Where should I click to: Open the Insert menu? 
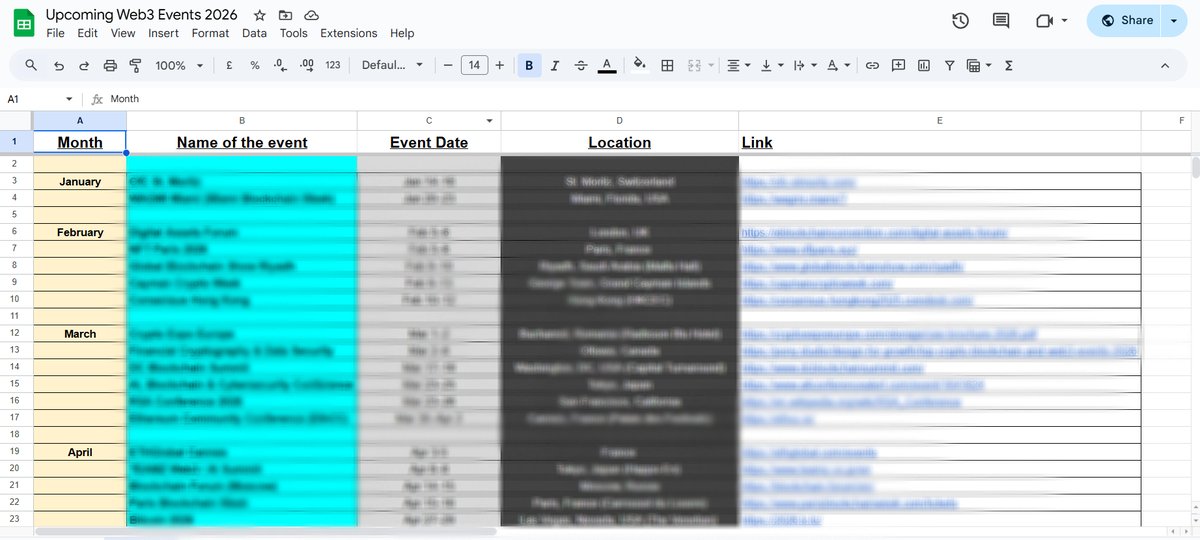coord(163,33)
